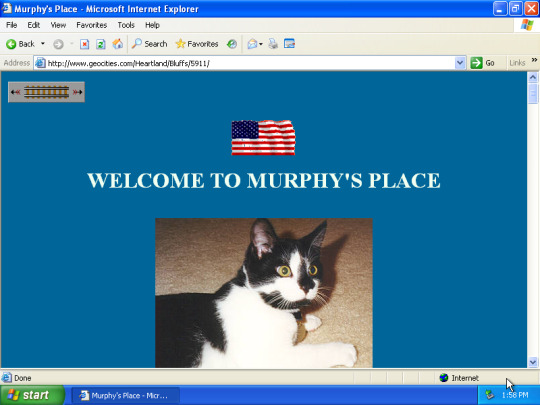
Task: Click the Start button
Action: pos(32,395)
